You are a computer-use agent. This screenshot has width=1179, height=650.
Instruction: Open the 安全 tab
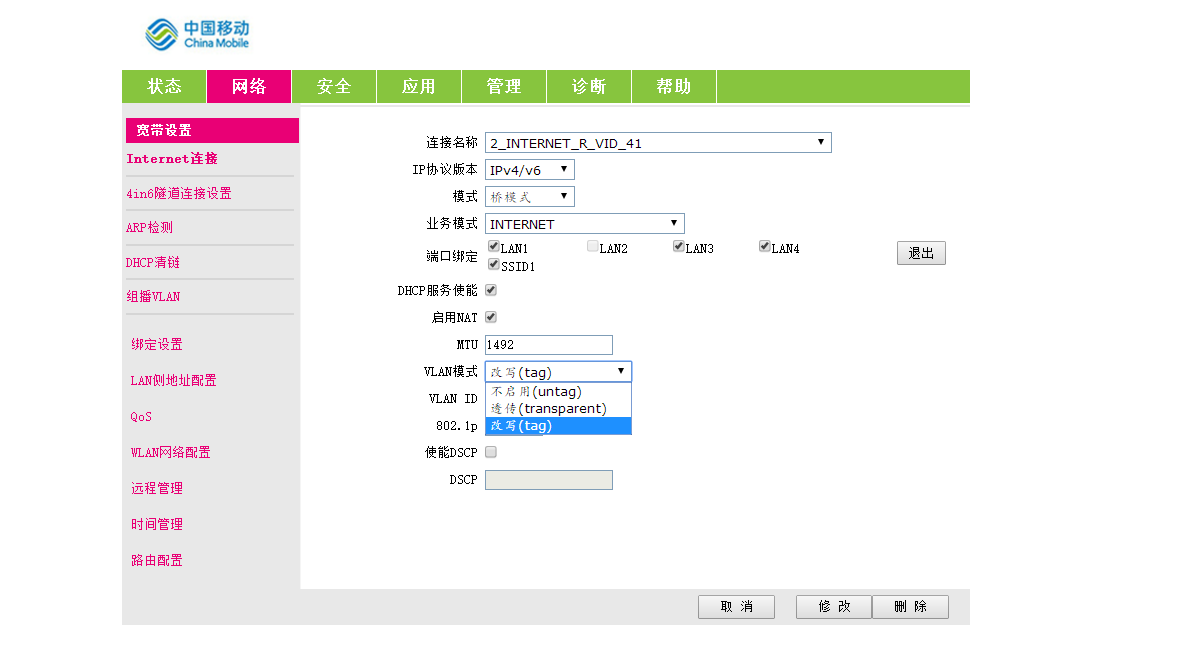(334, 87)
